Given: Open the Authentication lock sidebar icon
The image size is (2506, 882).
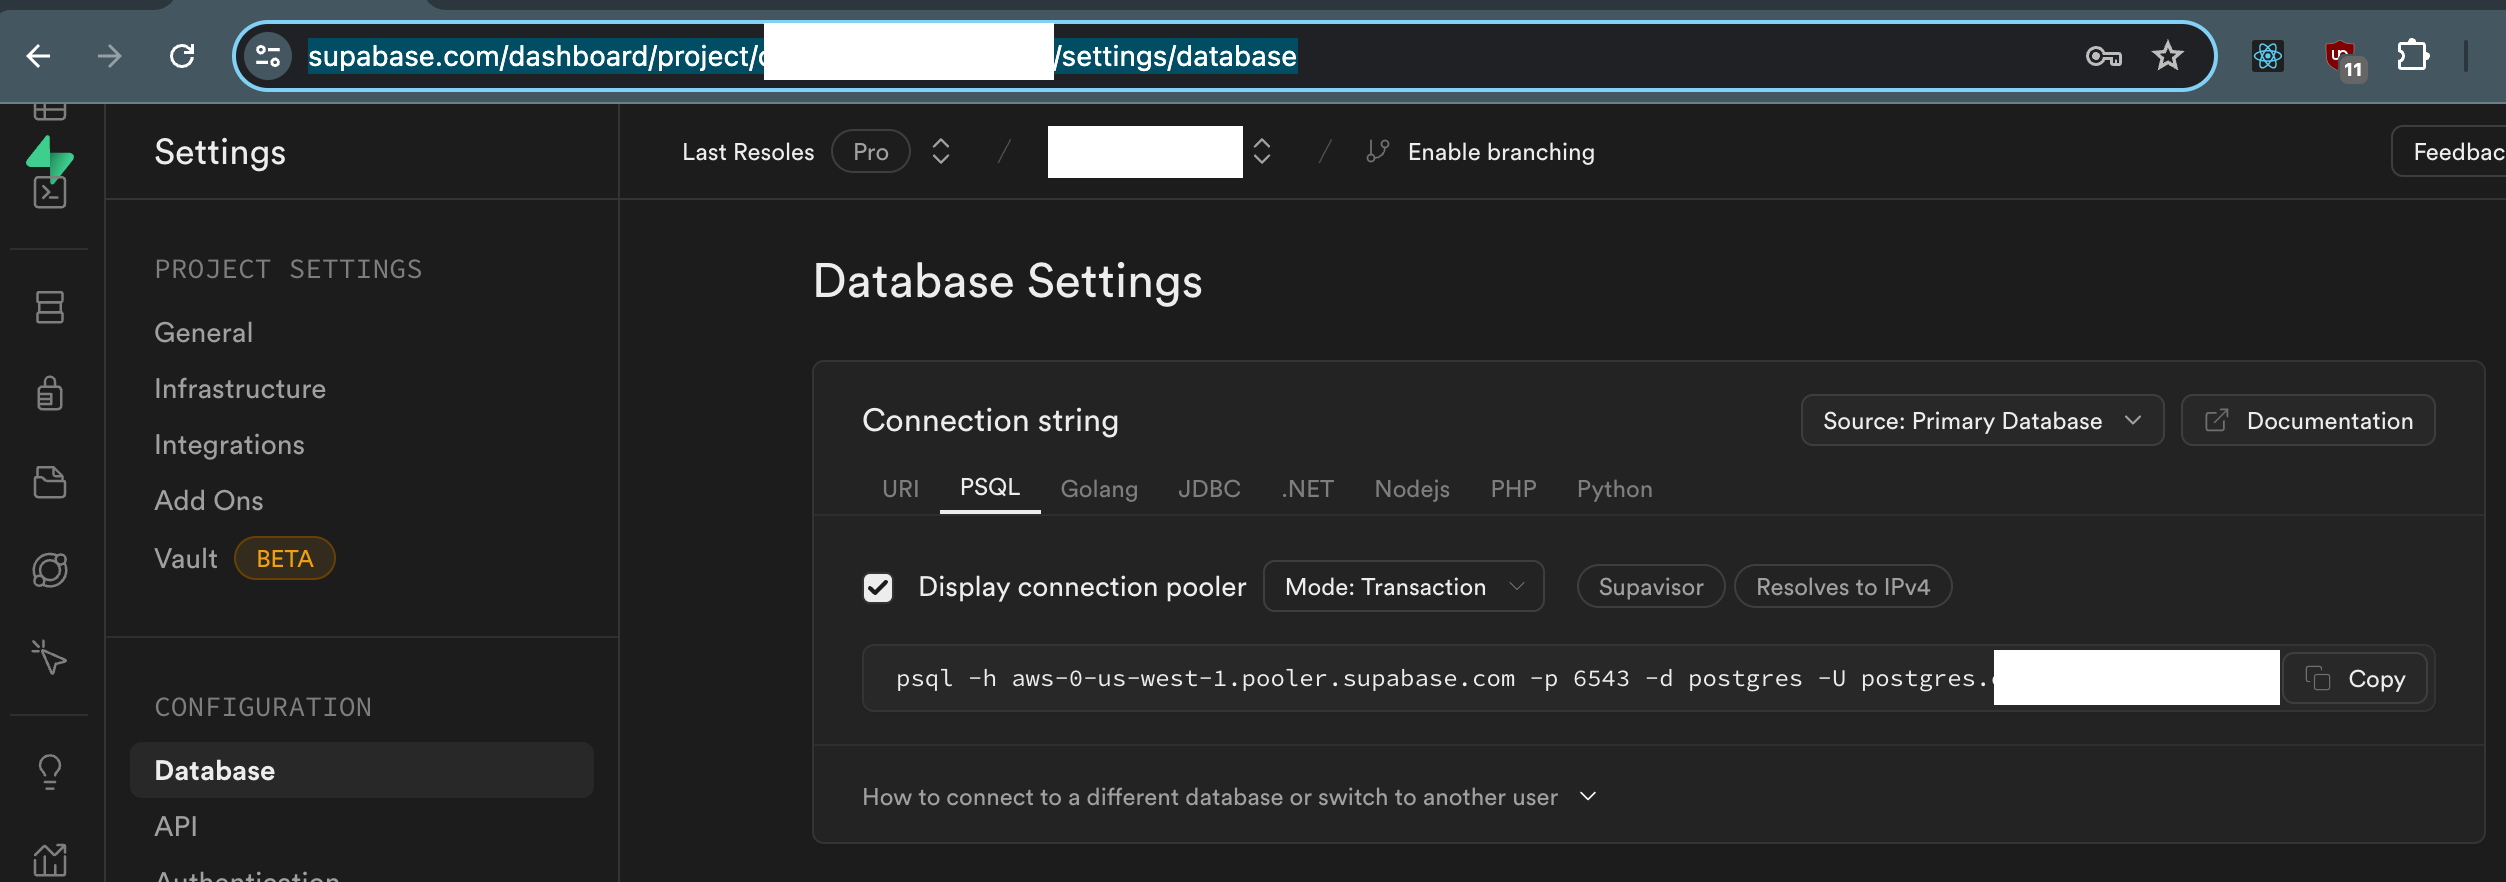Looking at the screenshot, I should coord(50,394).
